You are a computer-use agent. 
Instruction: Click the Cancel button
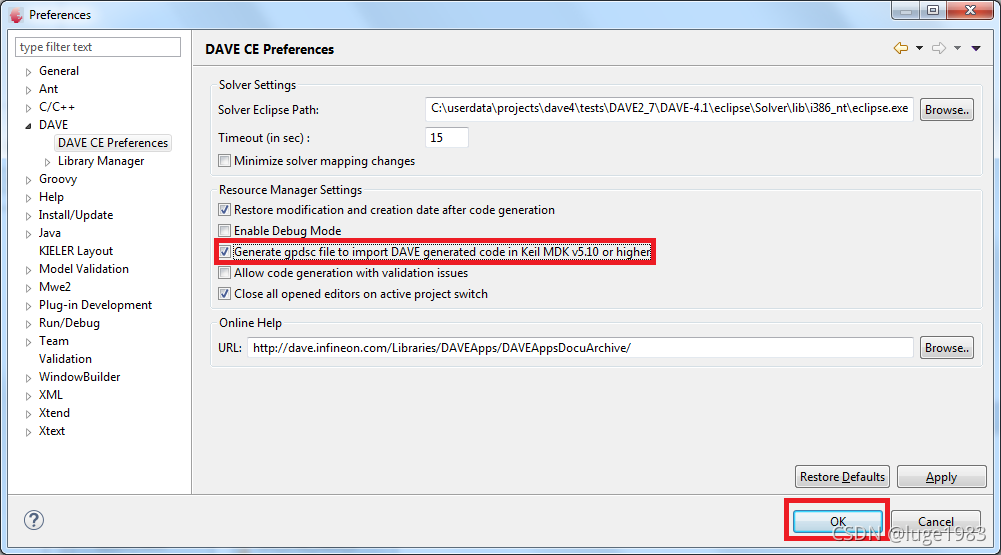pyautogui.click(x=936, y=521)
